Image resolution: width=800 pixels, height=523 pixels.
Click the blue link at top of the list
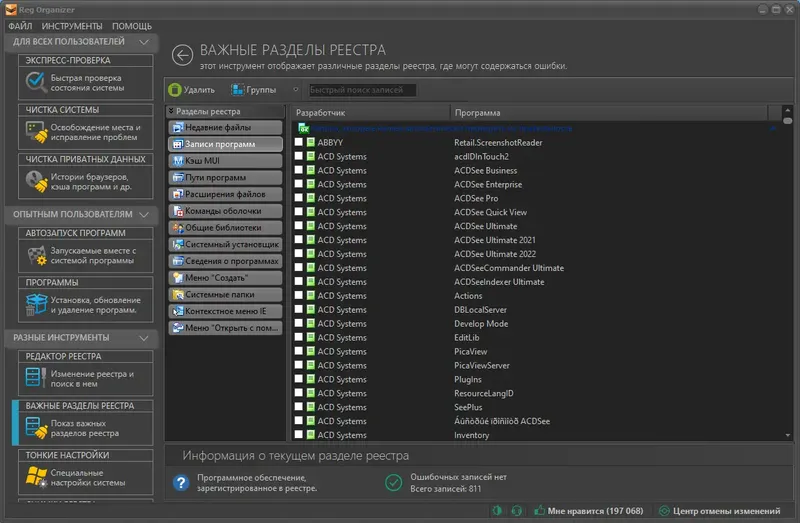point(442,129)
